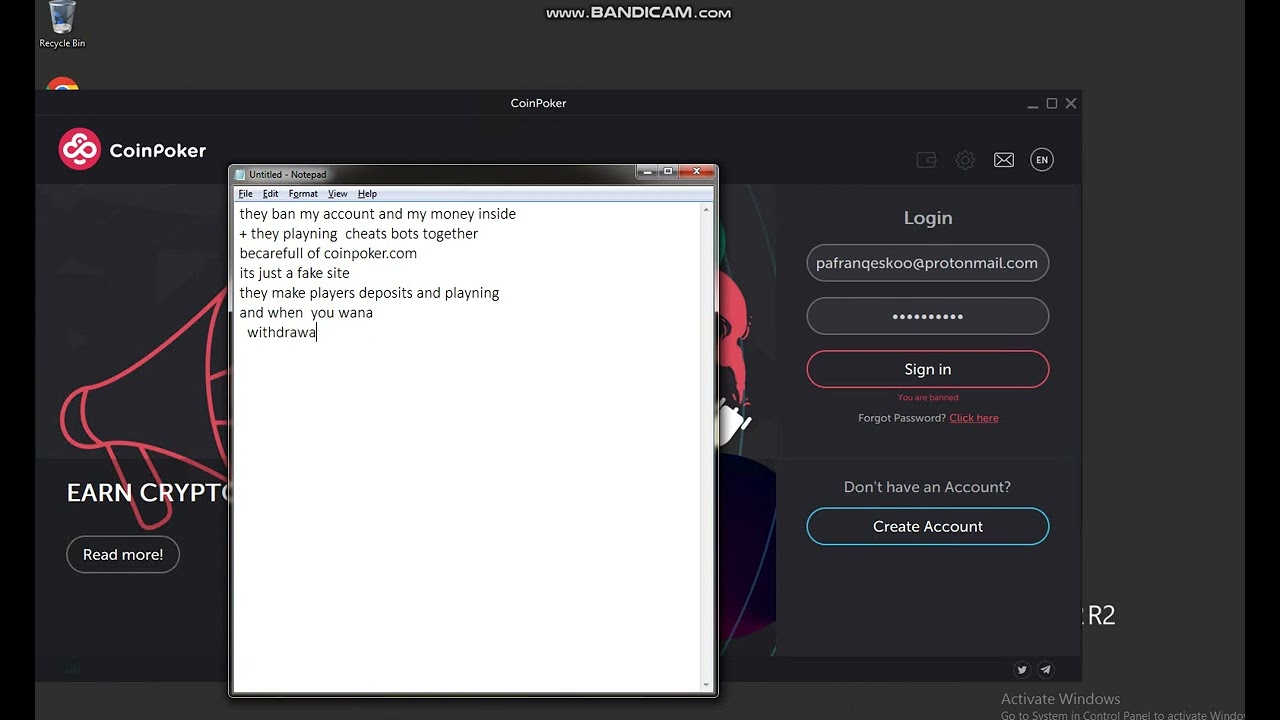Click the Sign in button
Viewport: 1280px width, 720px height.
tap(928, 369)
